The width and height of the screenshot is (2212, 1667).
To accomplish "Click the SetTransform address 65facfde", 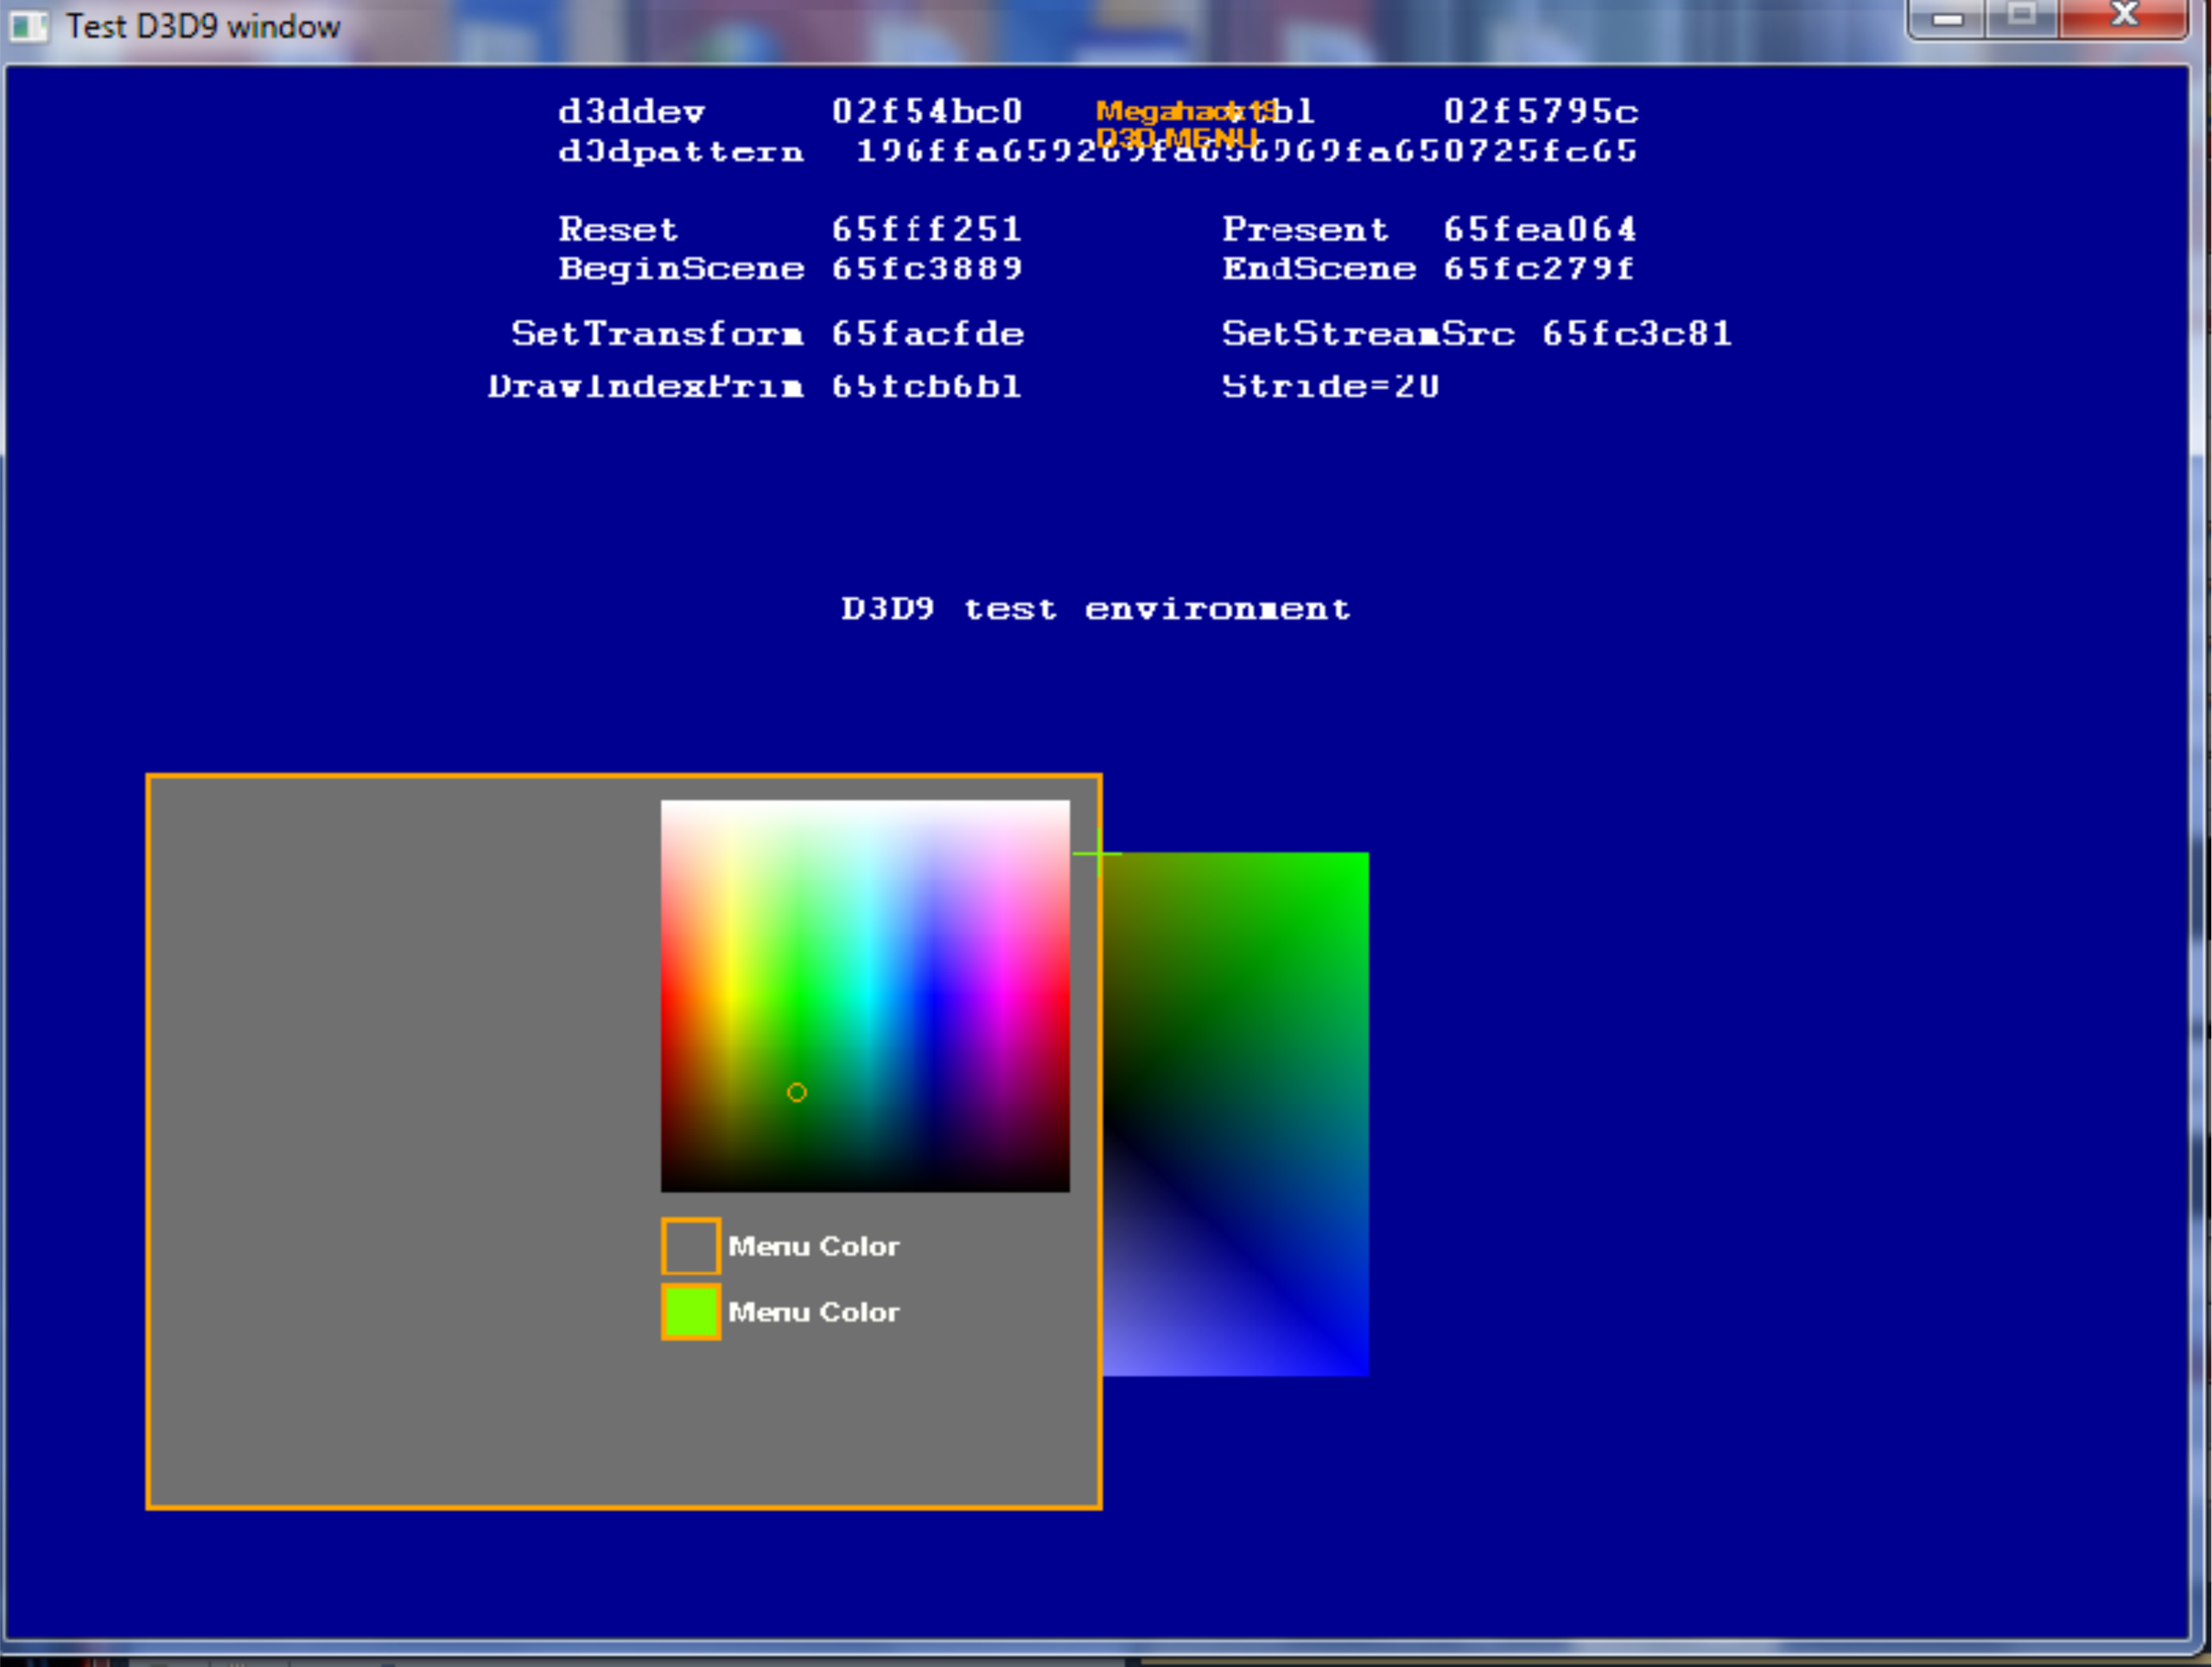I will [x=928, y=333].
